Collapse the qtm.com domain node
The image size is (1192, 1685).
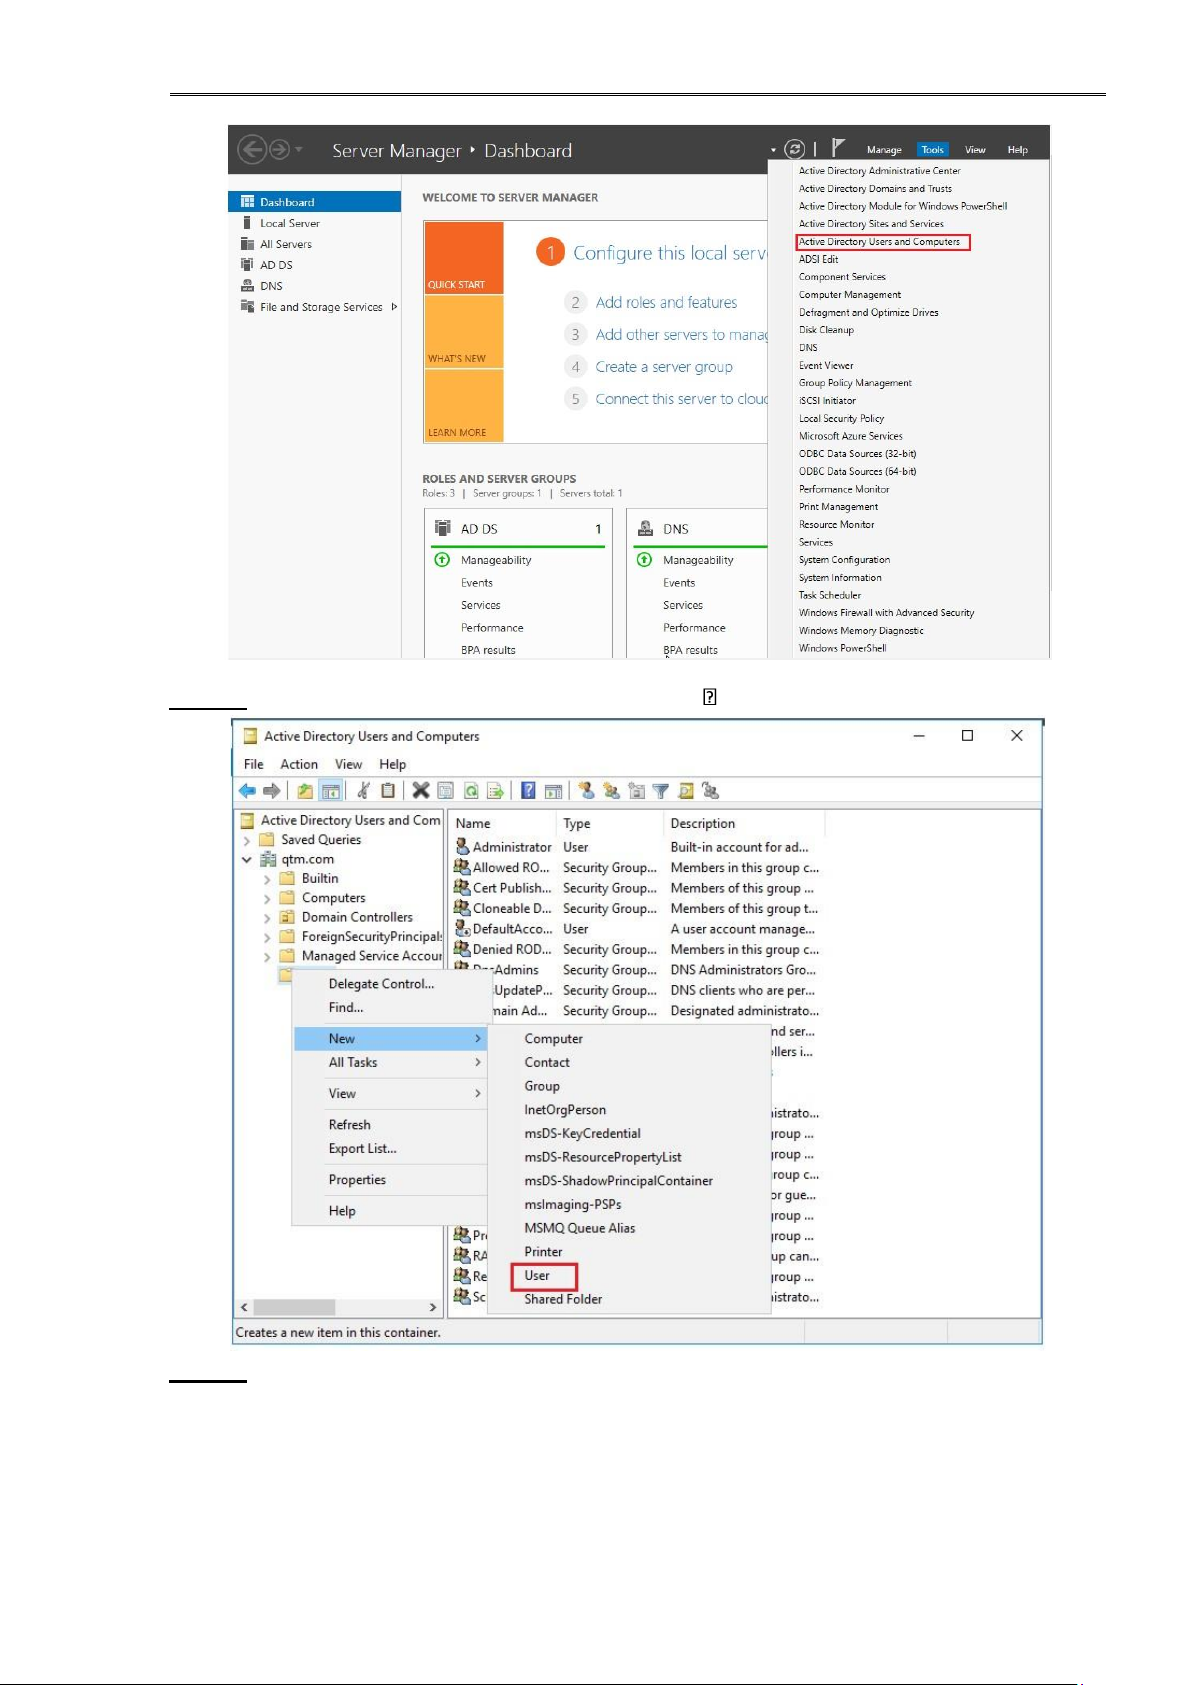click(x=247, y=859)
